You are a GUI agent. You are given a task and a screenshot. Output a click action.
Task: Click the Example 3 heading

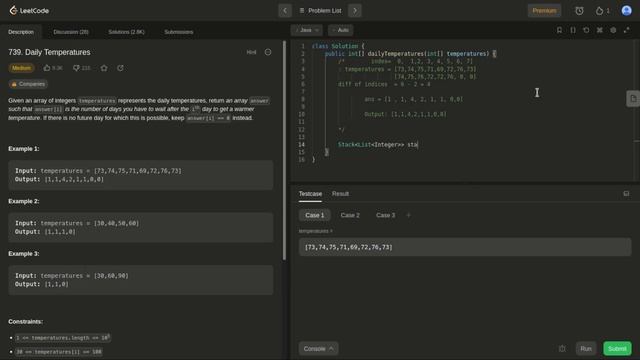pos(24,253)
